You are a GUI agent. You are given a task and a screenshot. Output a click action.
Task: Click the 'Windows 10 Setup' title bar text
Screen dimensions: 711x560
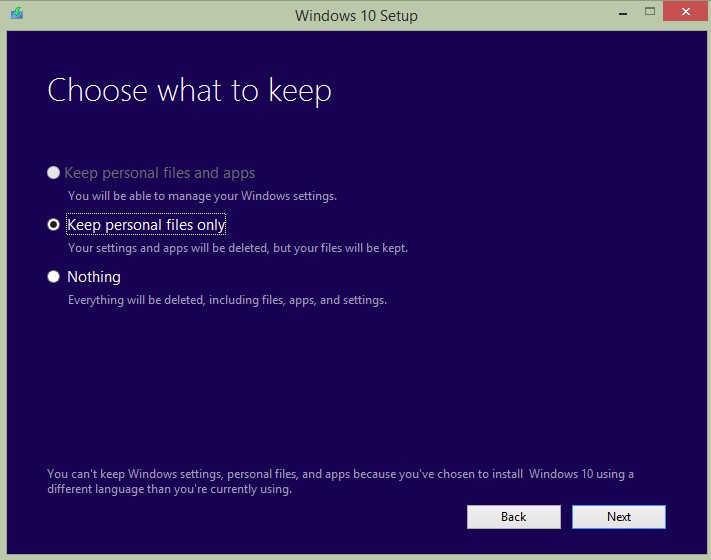(356, 15)
